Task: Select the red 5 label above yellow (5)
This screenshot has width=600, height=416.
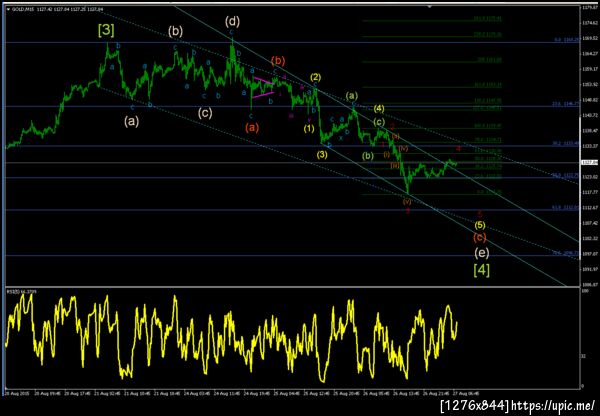Action: pyautogui.click(x=480, y=214)
